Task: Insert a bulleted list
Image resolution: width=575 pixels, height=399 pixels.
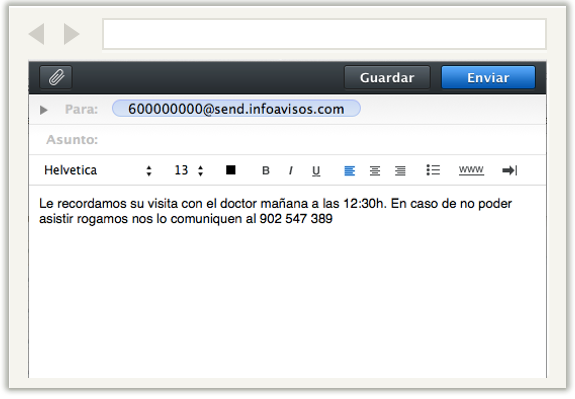Action: pyautogui.click(x=433, y=170)
